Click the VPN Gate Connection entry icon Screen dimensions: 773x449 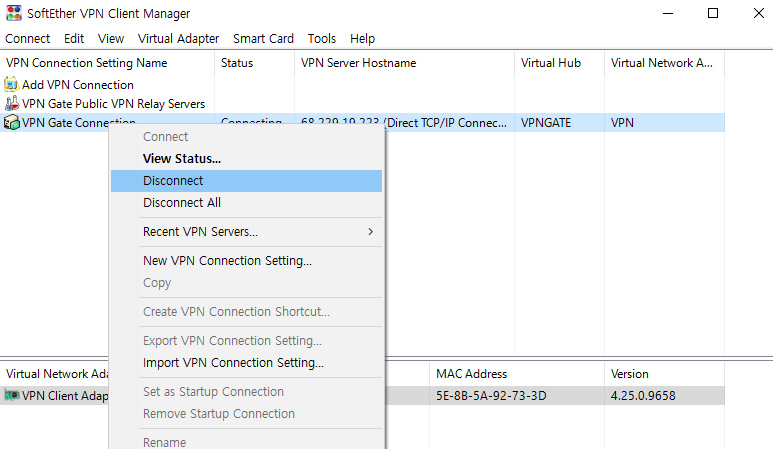click(11, 122)
